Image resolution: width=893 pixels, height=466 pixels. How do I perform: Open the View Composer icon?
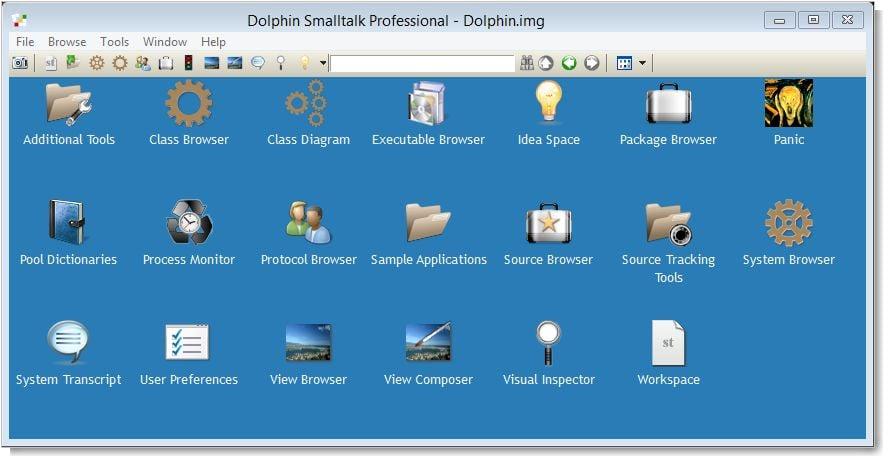click(x=429, y=342)
